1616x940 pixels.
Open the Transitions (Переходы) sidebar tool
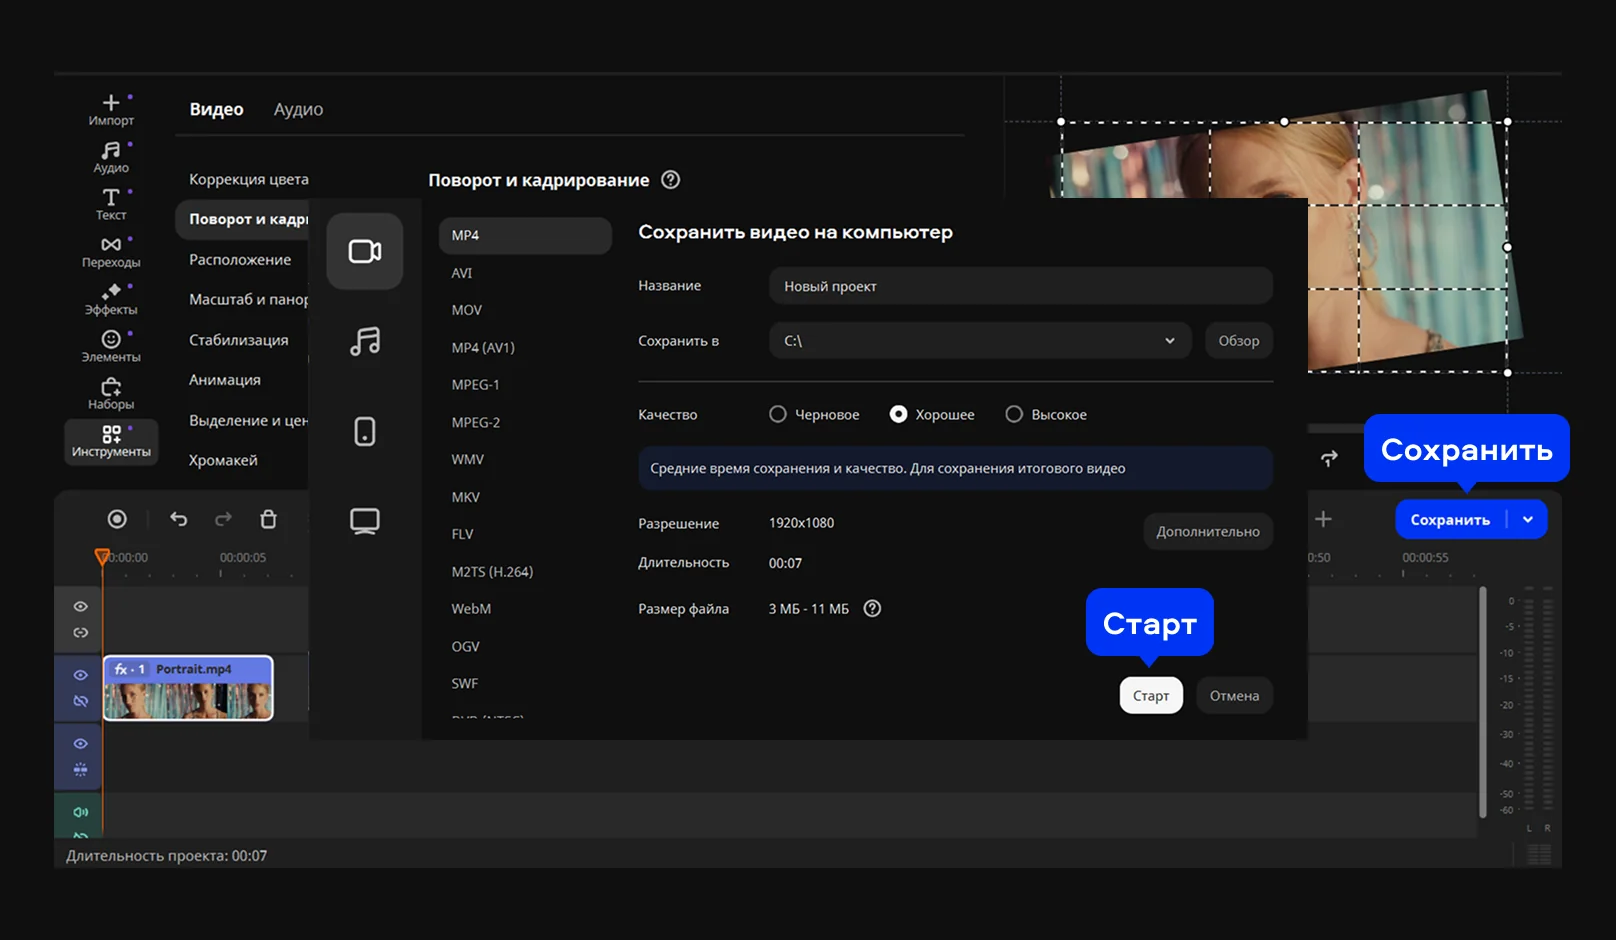click(111, 252)
